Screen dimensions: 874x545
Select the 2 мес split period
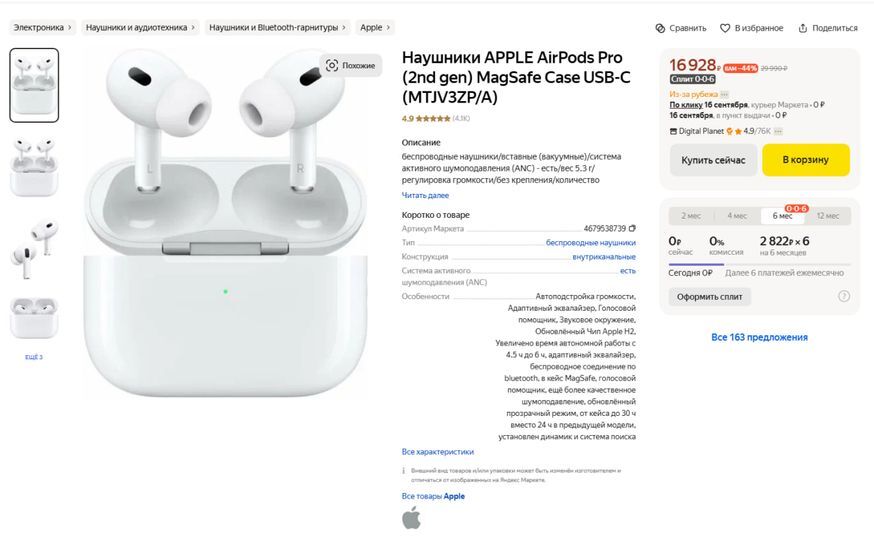[x=691, y=216]
